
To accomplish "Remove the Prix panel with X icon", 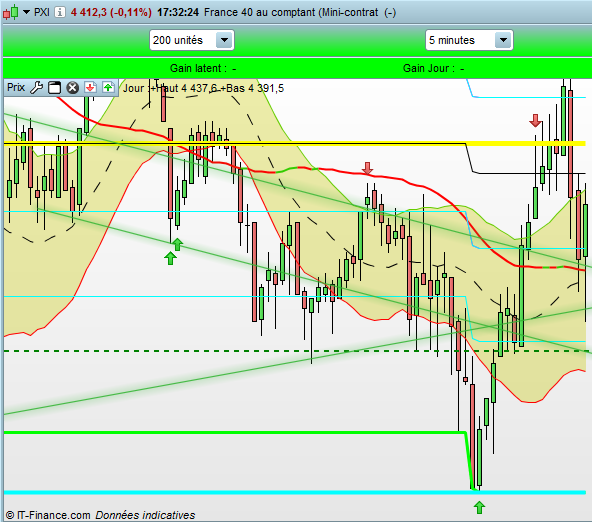I will [72, 88].
